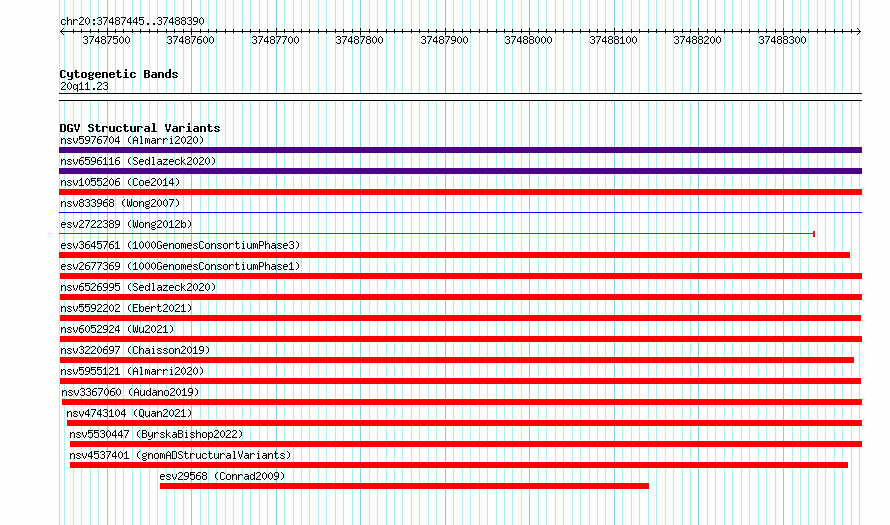
Task: Click ruler position 37488000
Action: point(528,40)
